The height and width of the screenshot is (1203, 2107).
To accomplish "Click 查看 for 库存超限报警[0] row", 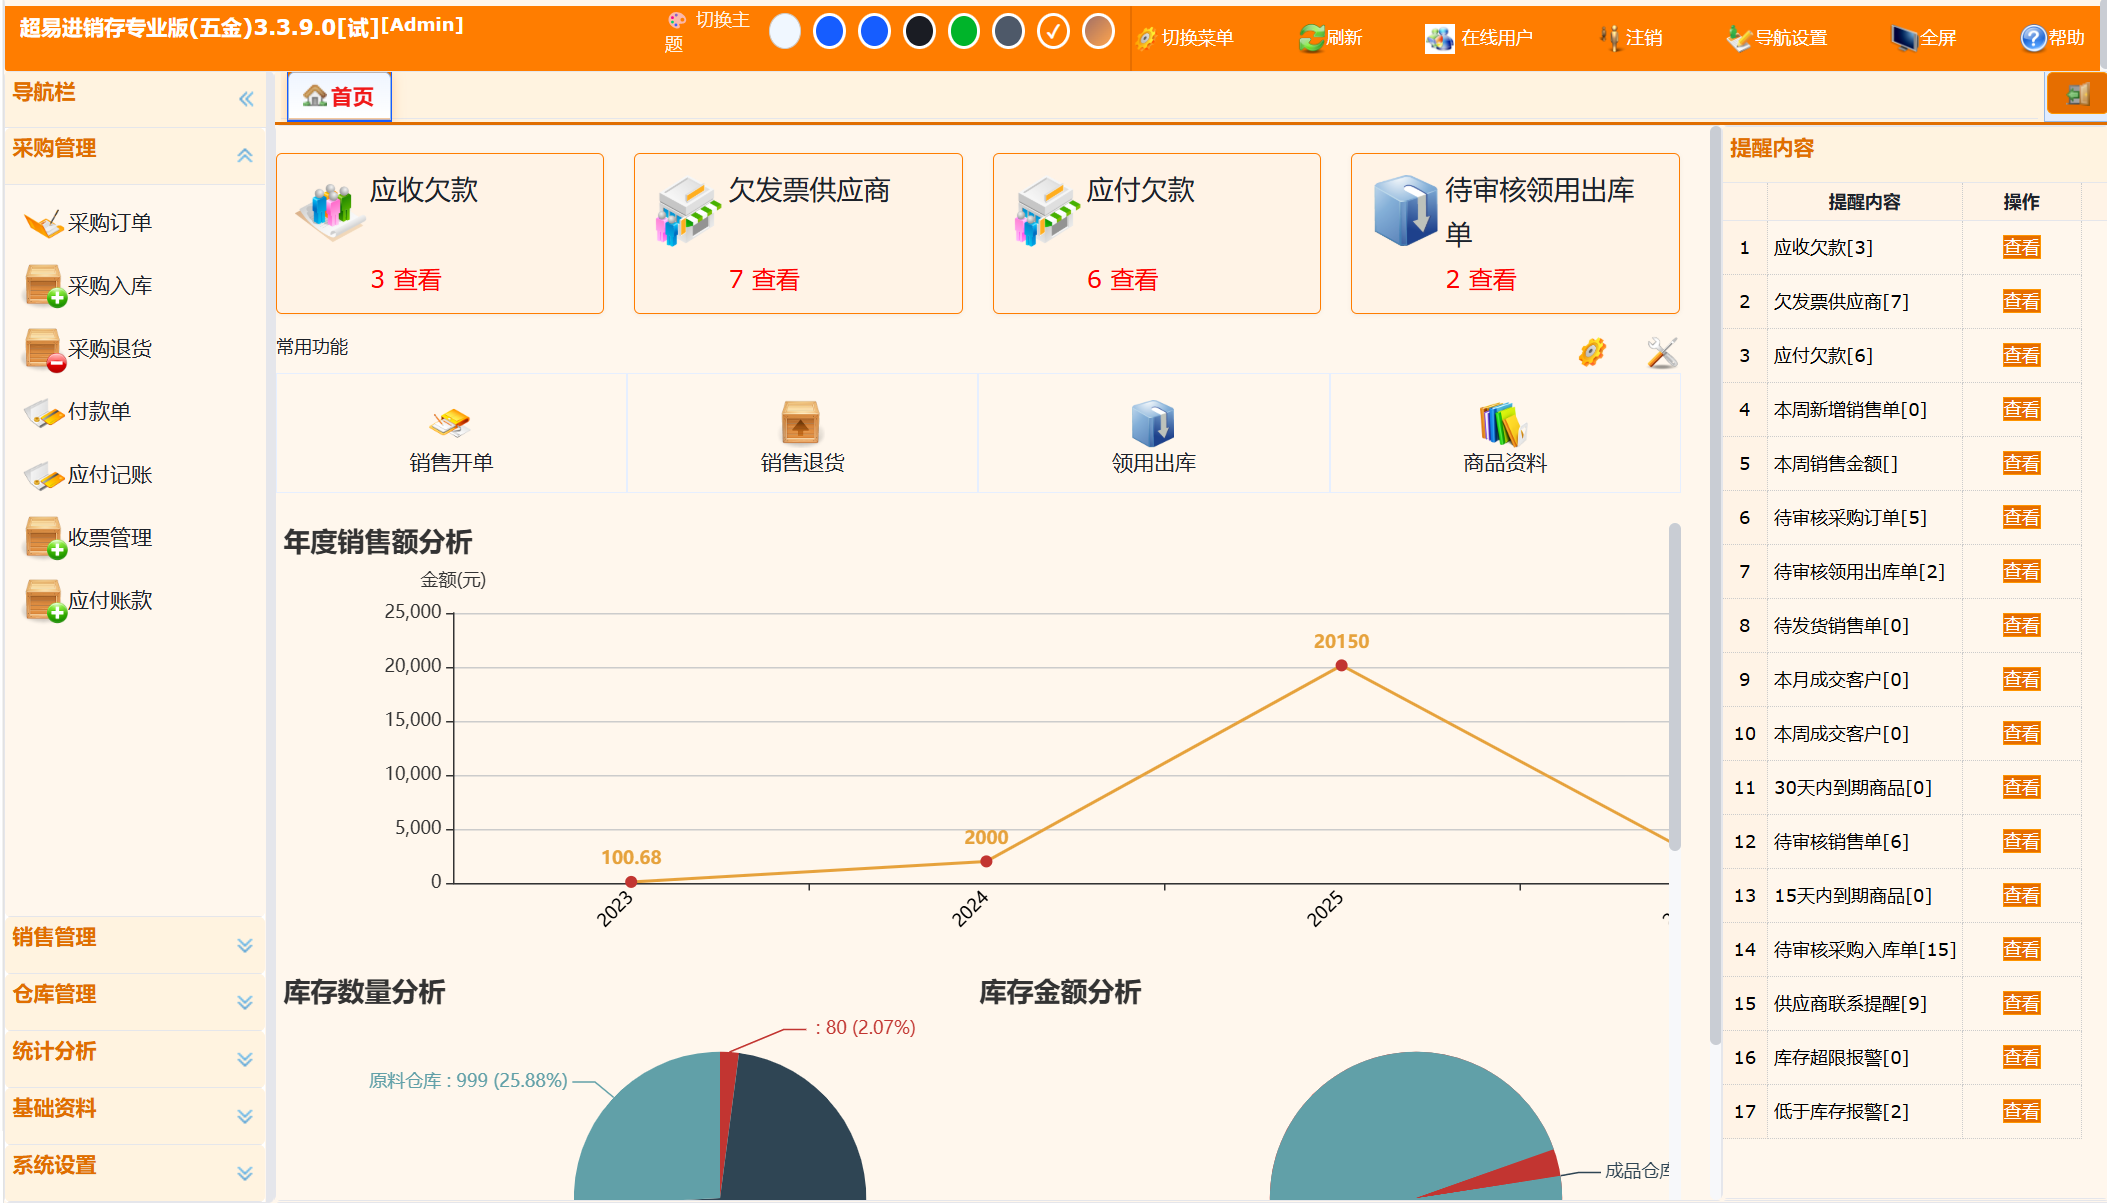I will coord(2021,1057).
